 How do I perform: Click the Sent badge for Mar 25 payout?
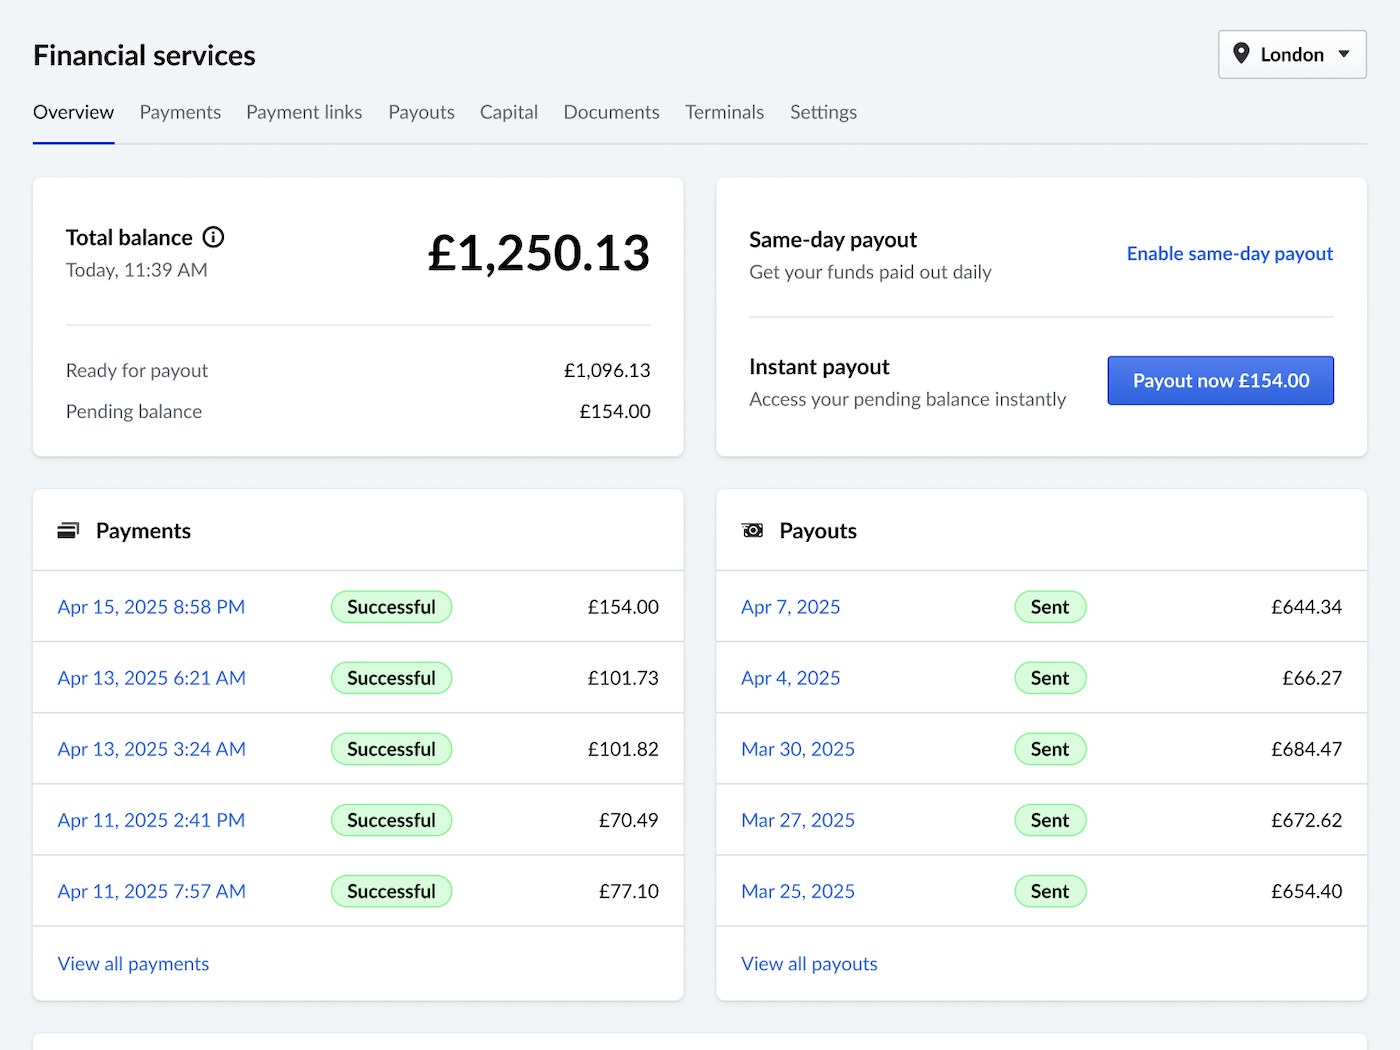1050,891
